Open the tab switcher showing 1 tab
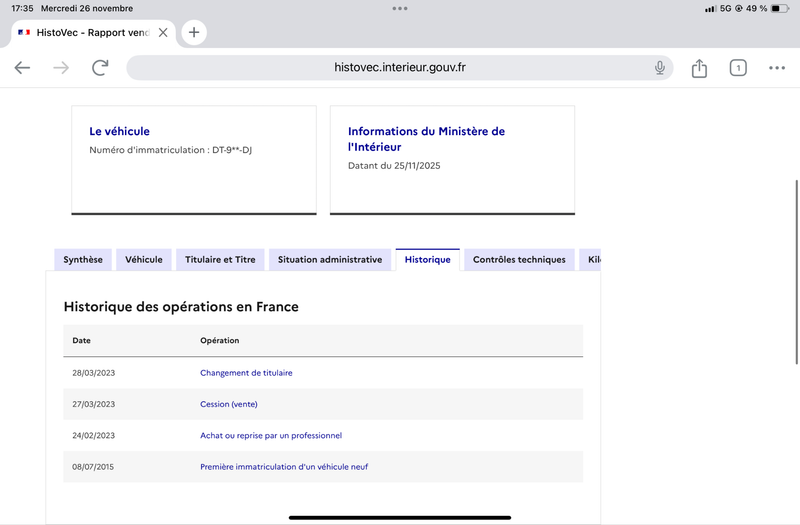 738,68
